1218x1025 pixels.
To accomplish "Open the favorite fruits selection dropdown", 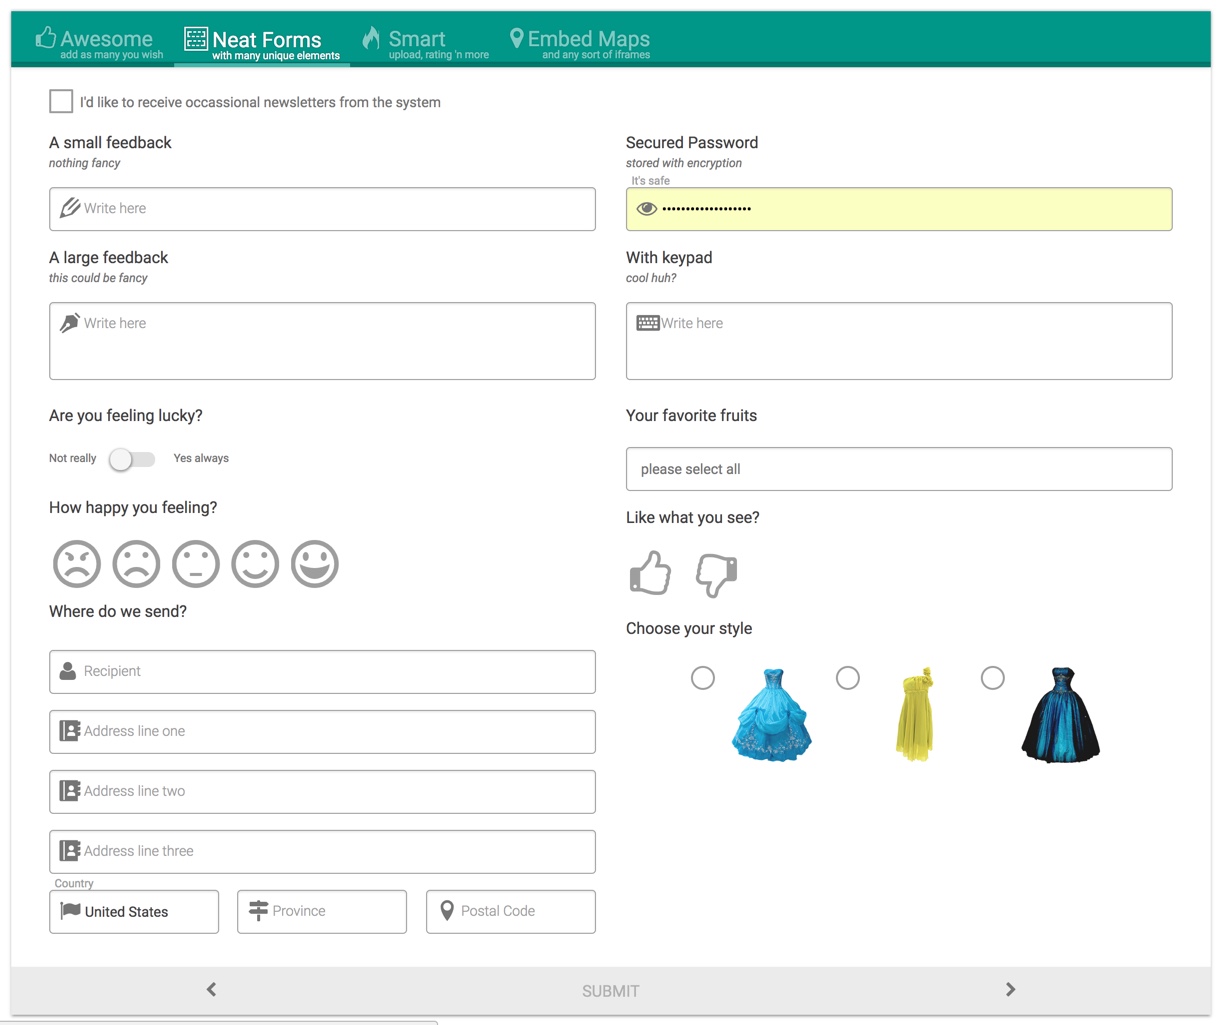I will coord(898,468).
